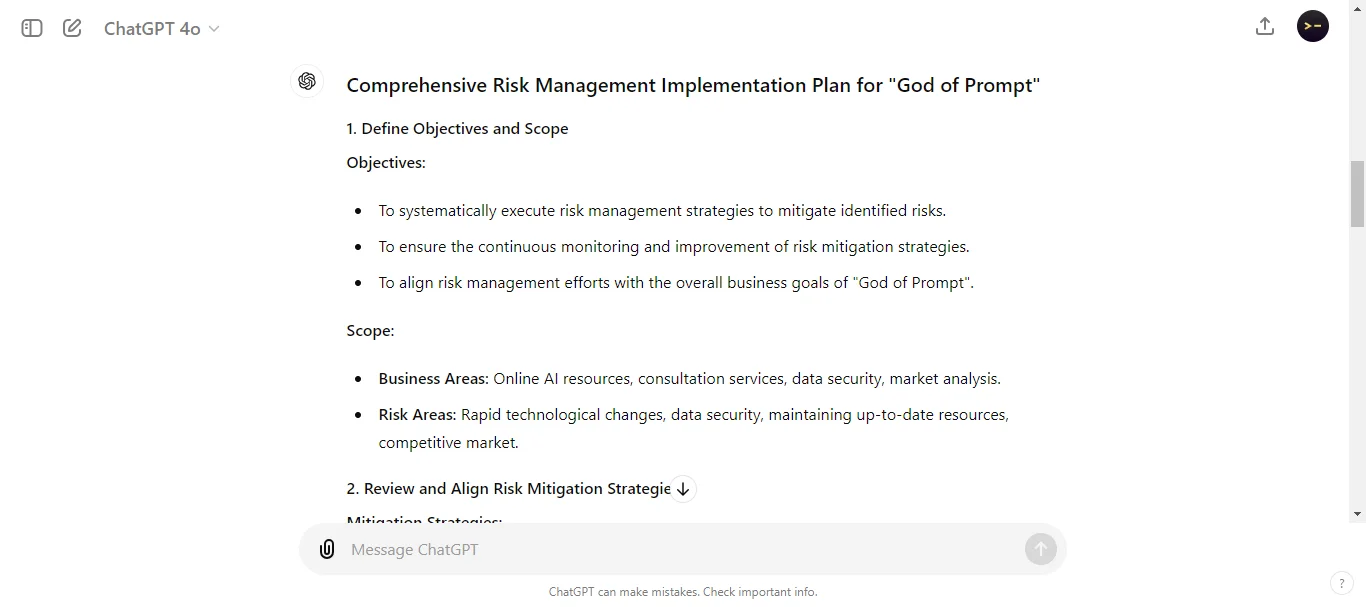Image resolution: width=1366 pixels, height=607 pixels.
Task: Toggle the sidebar panel open
Action: tap(31, 28)
